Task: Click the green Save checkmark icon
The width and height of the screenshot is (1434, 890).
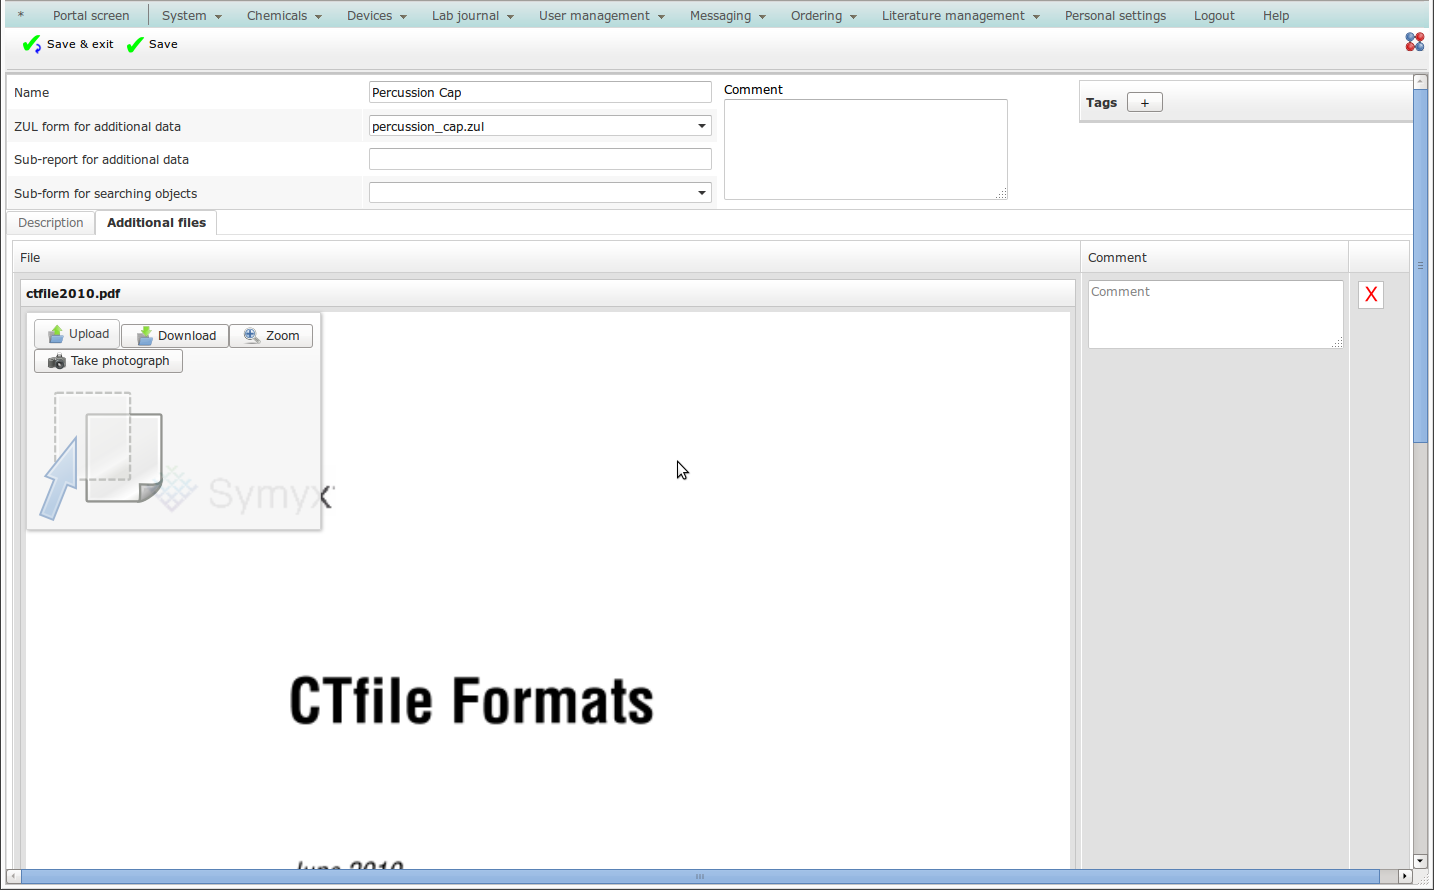Action: click(x=136, y=45)
